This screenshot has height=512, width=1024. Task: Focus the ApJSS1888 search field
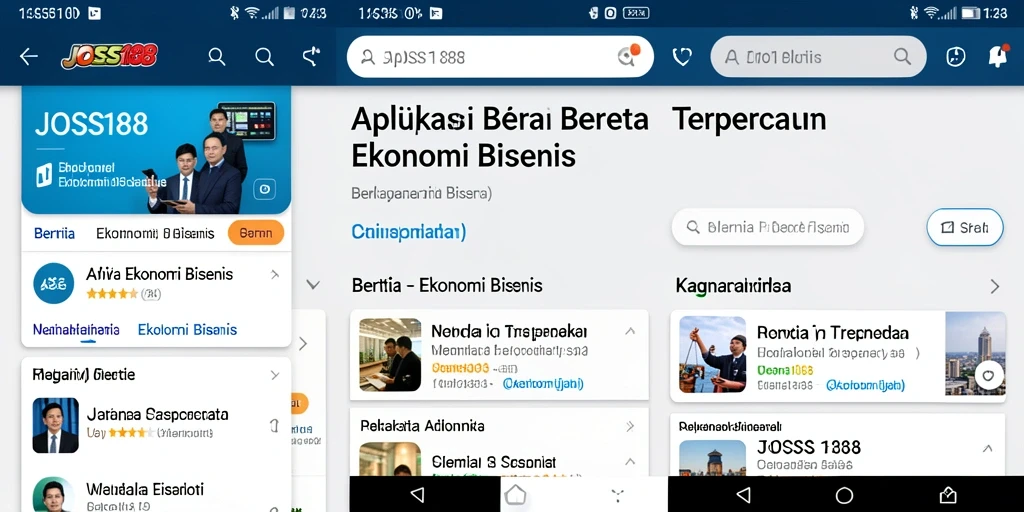500,57
